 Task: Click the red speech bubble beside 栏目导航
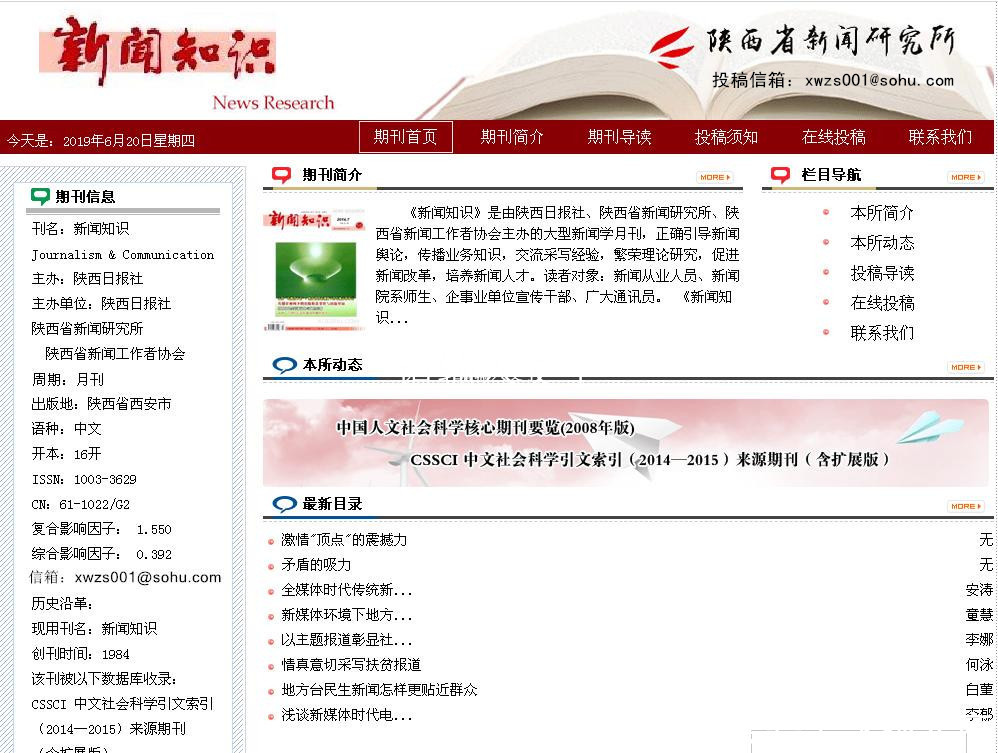(x=781, y=175)
